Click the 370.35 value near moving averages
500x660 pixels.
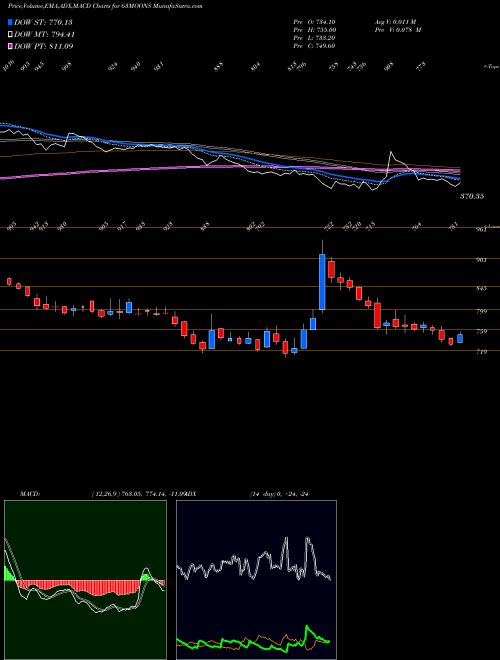click(x=472, y=196)
